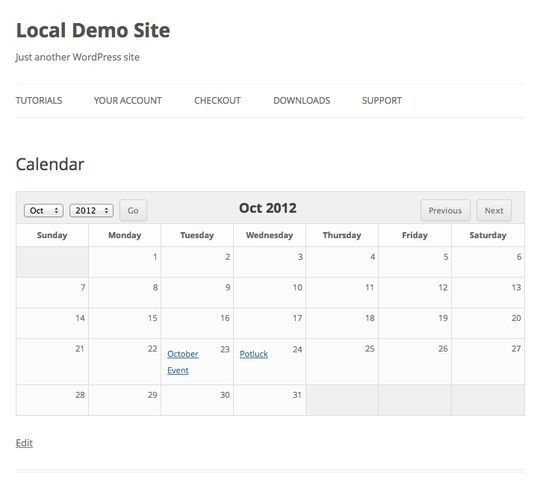
Task: Click the Oct 2012 calendar heading
Action: point(268,208)
